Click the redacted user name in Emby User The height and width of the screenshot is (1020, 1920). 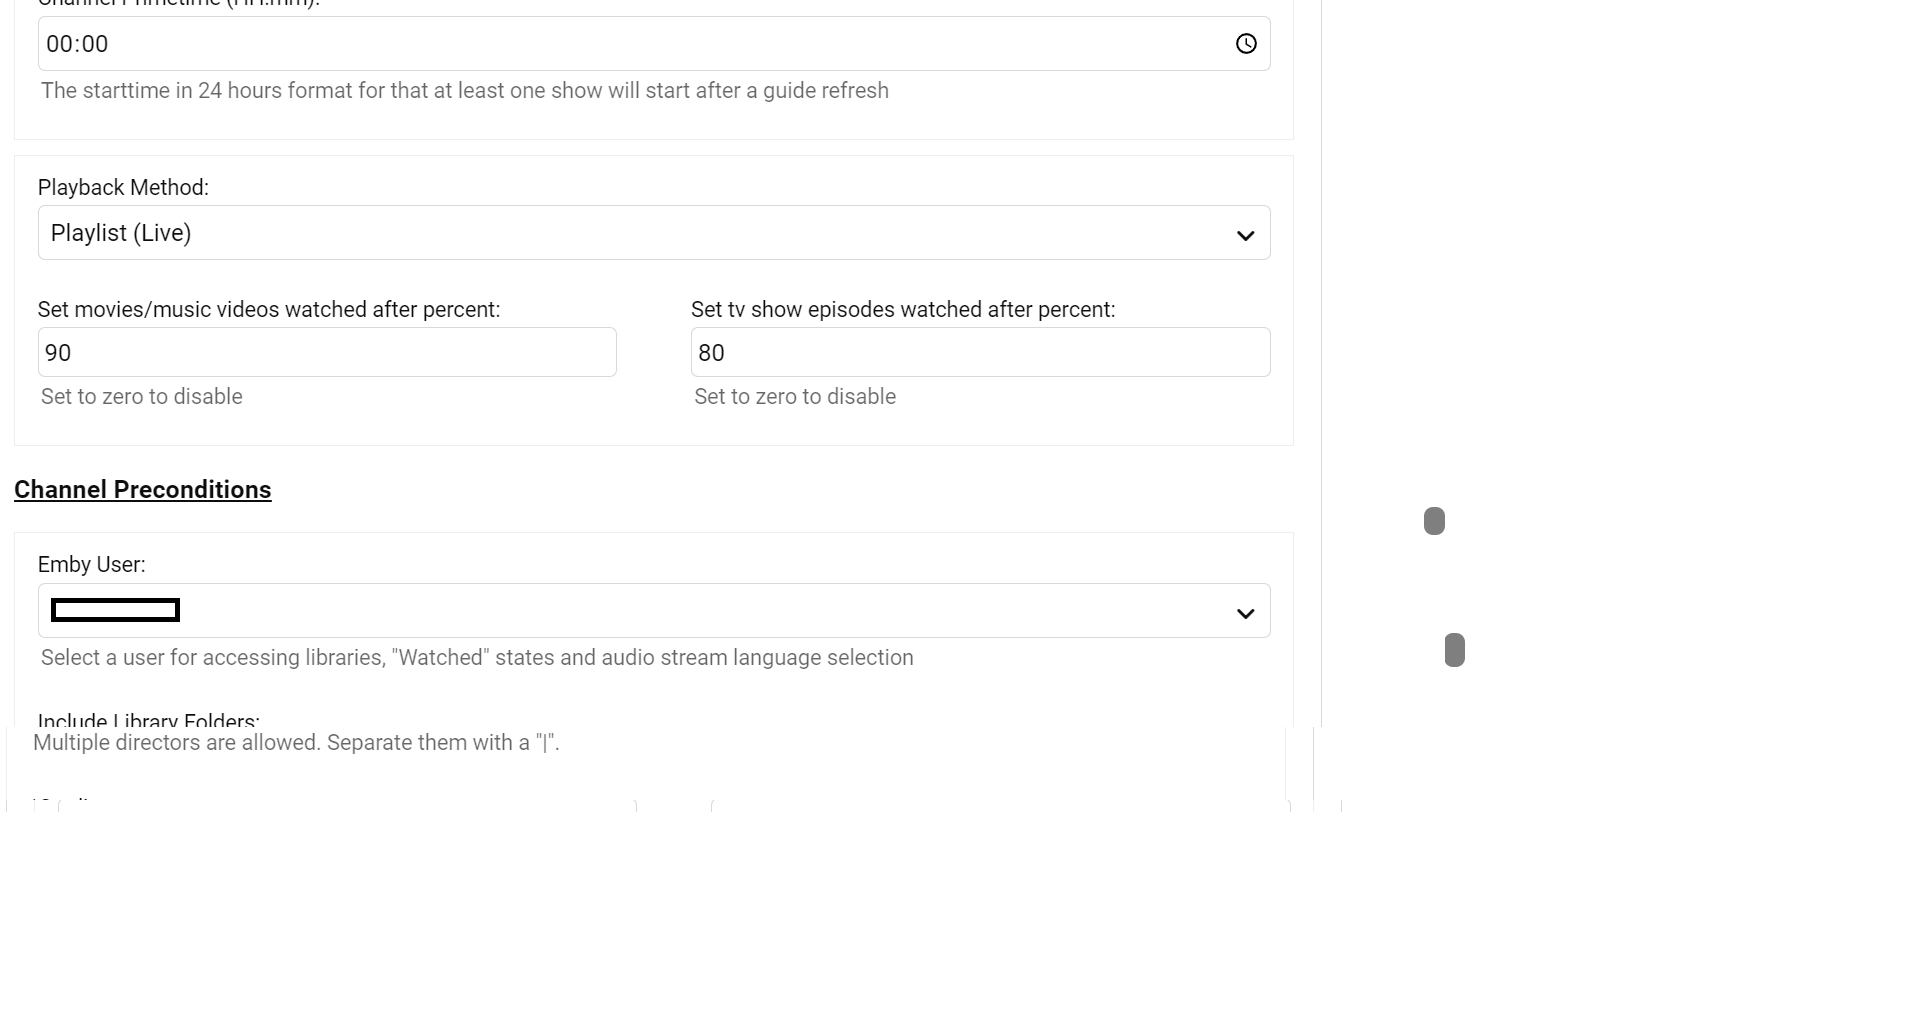[x=115, y=610]
